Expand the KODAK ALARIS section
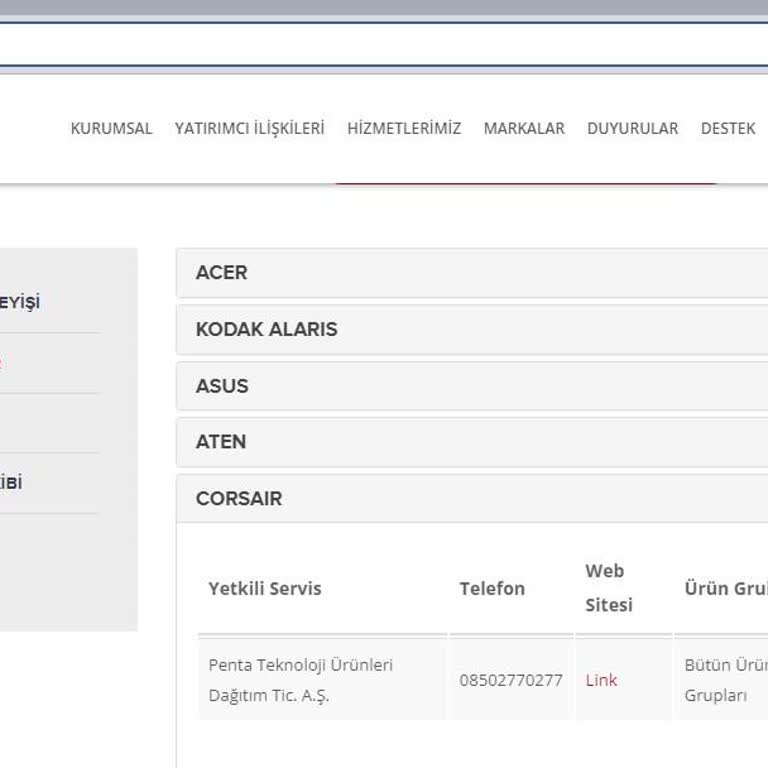 472,329
